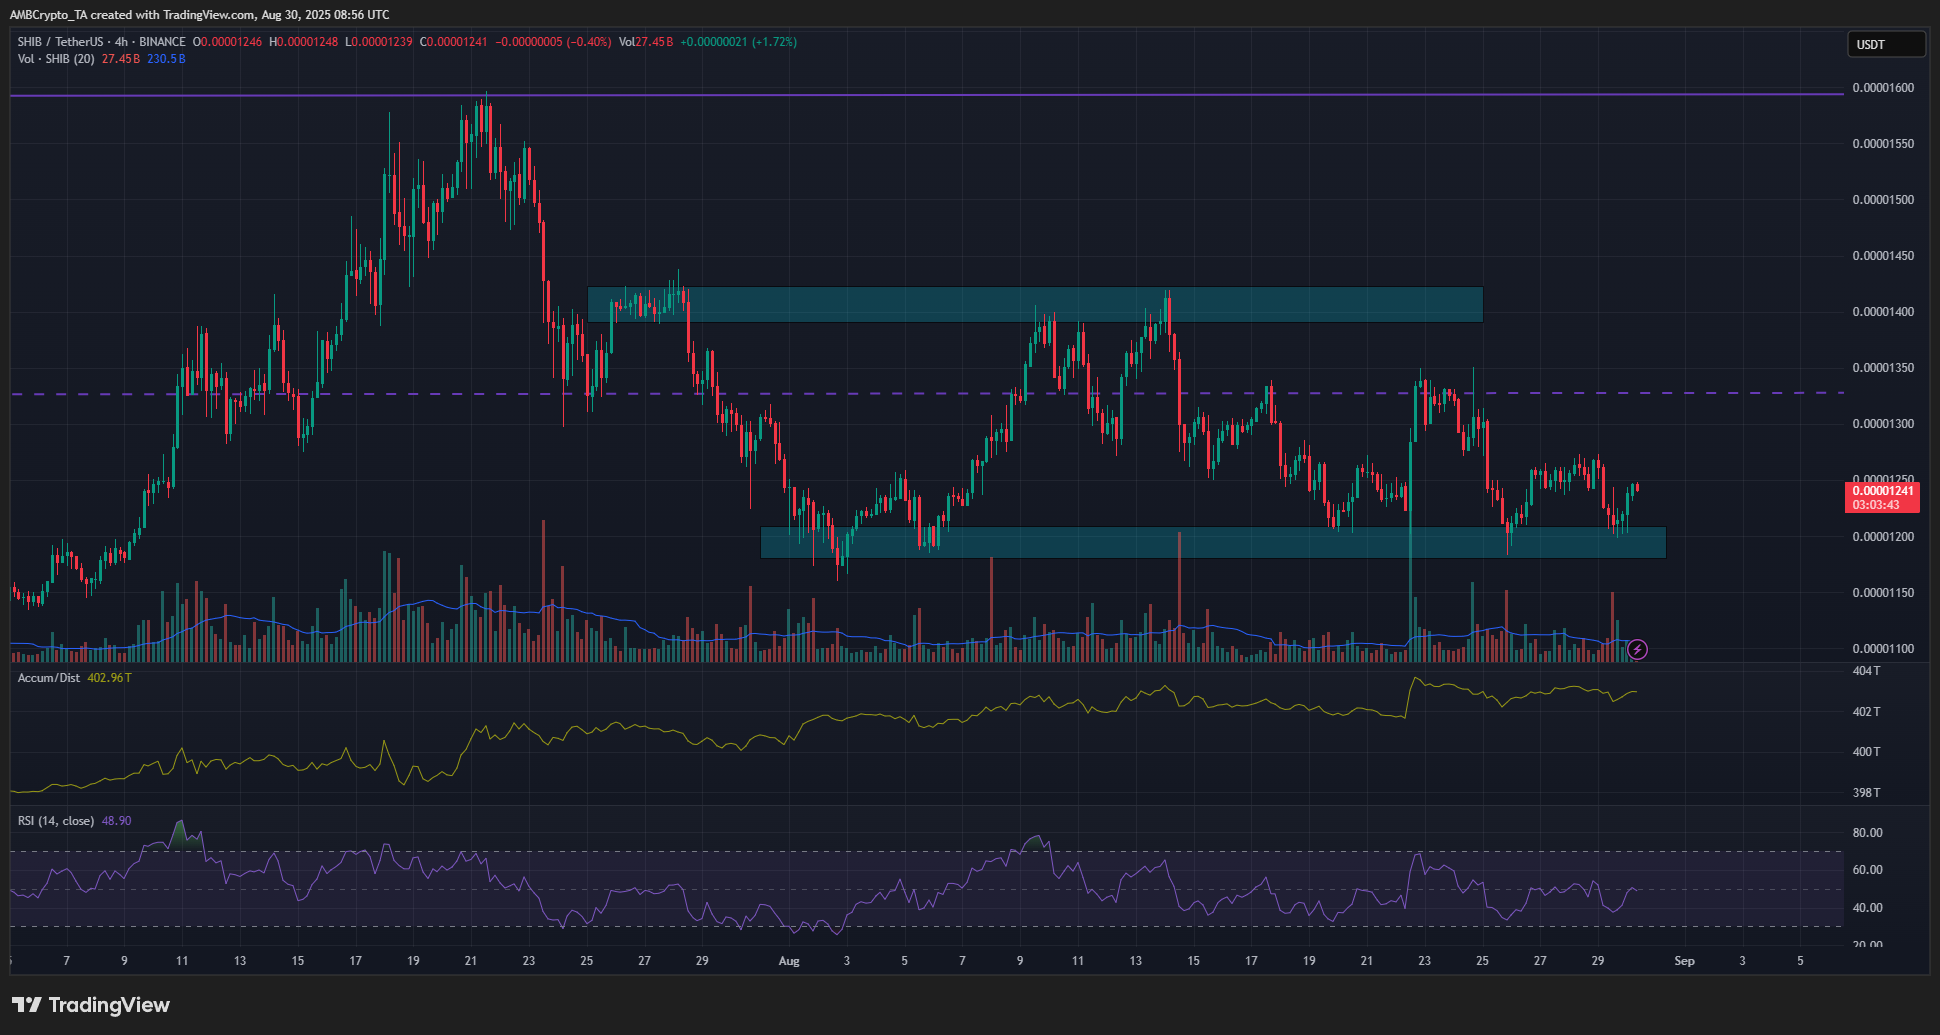This screenshot has width=1940, height=1035.
Task: Click the 80.00 label on RSI scale
Action: 1867,833
